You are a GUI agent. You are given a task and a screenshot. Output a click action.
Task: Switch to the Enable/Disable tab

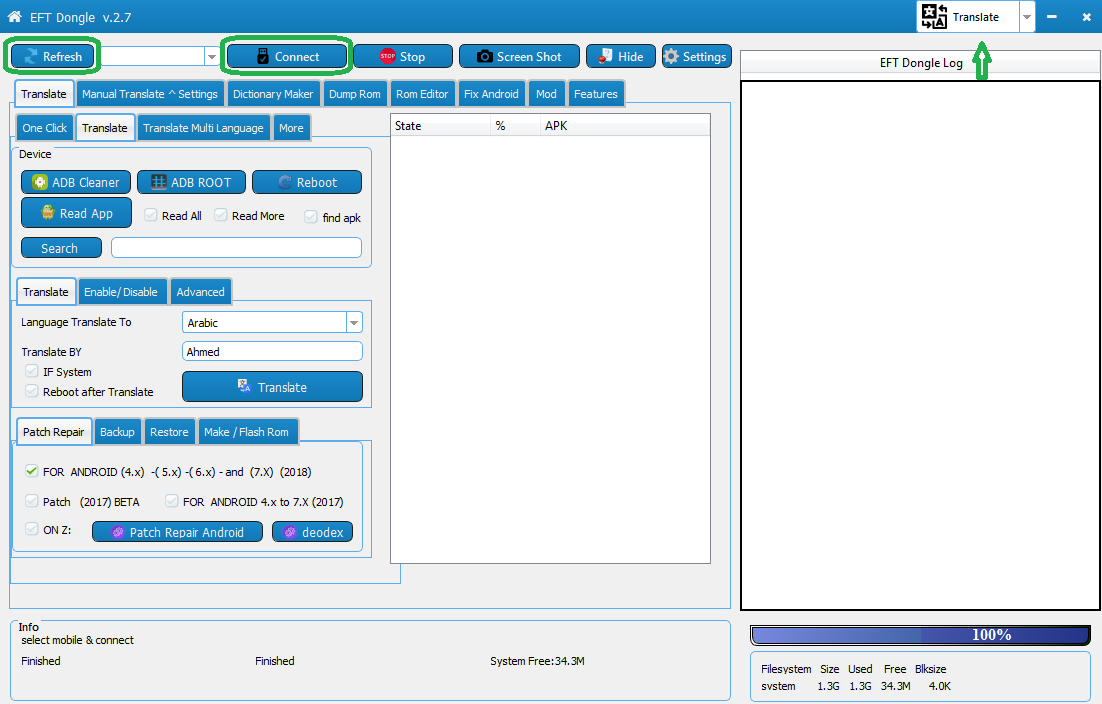(121, 292)
